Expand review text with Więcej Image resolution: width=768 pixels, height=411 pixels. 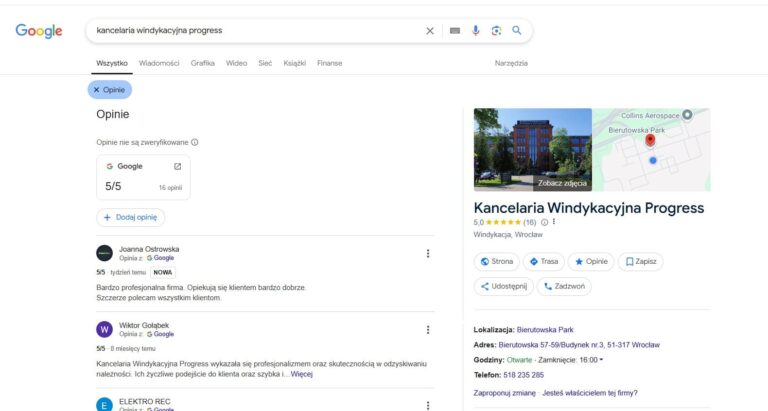click(302, 374)
